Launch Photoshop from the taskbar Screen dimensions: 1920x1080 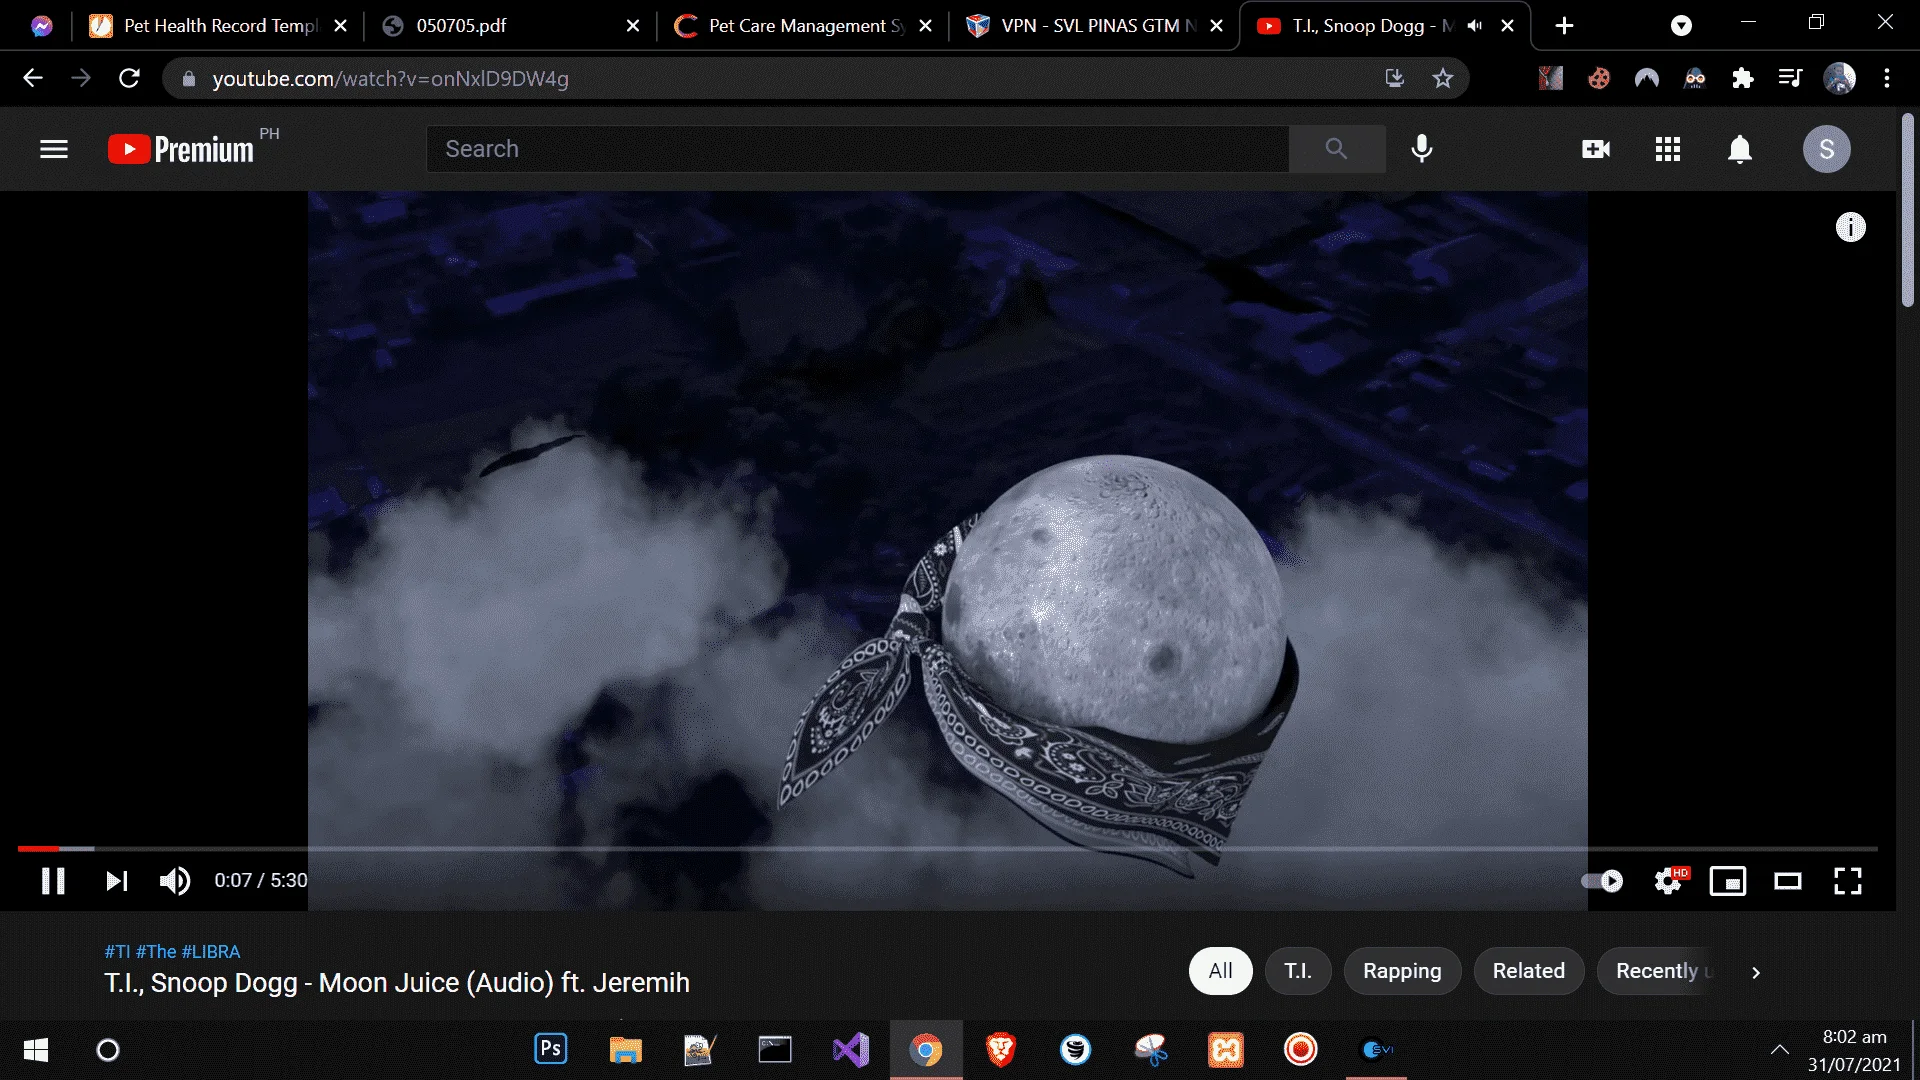(x=551, y=1049)
